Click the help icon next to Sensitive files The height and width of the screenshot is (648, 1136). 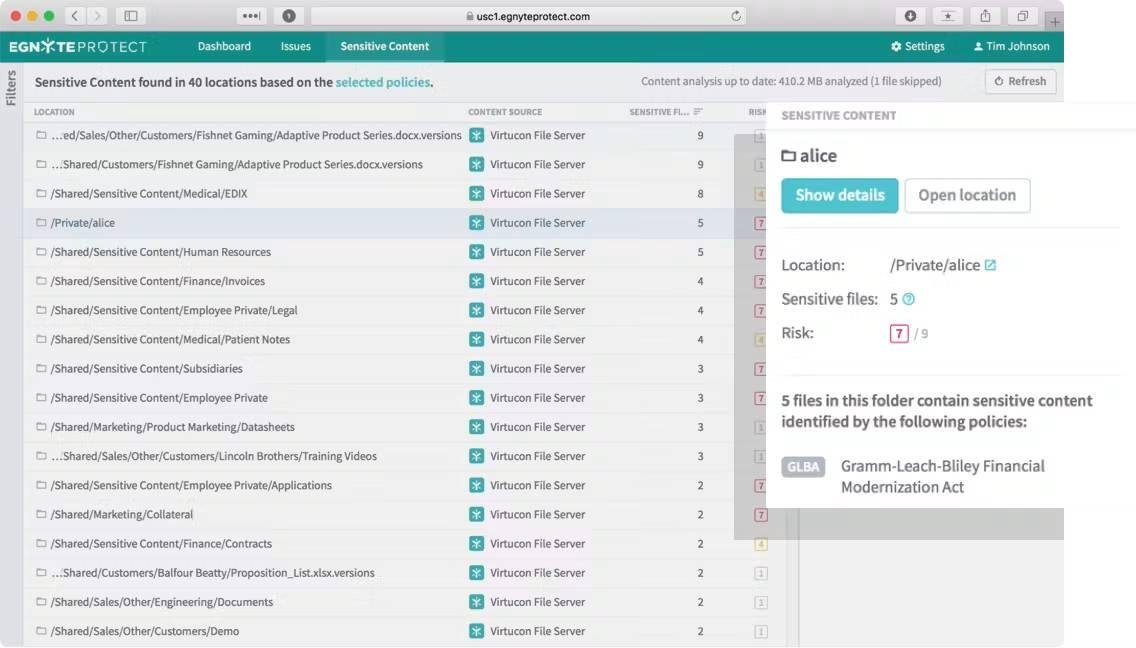click(x=909, y=299)
